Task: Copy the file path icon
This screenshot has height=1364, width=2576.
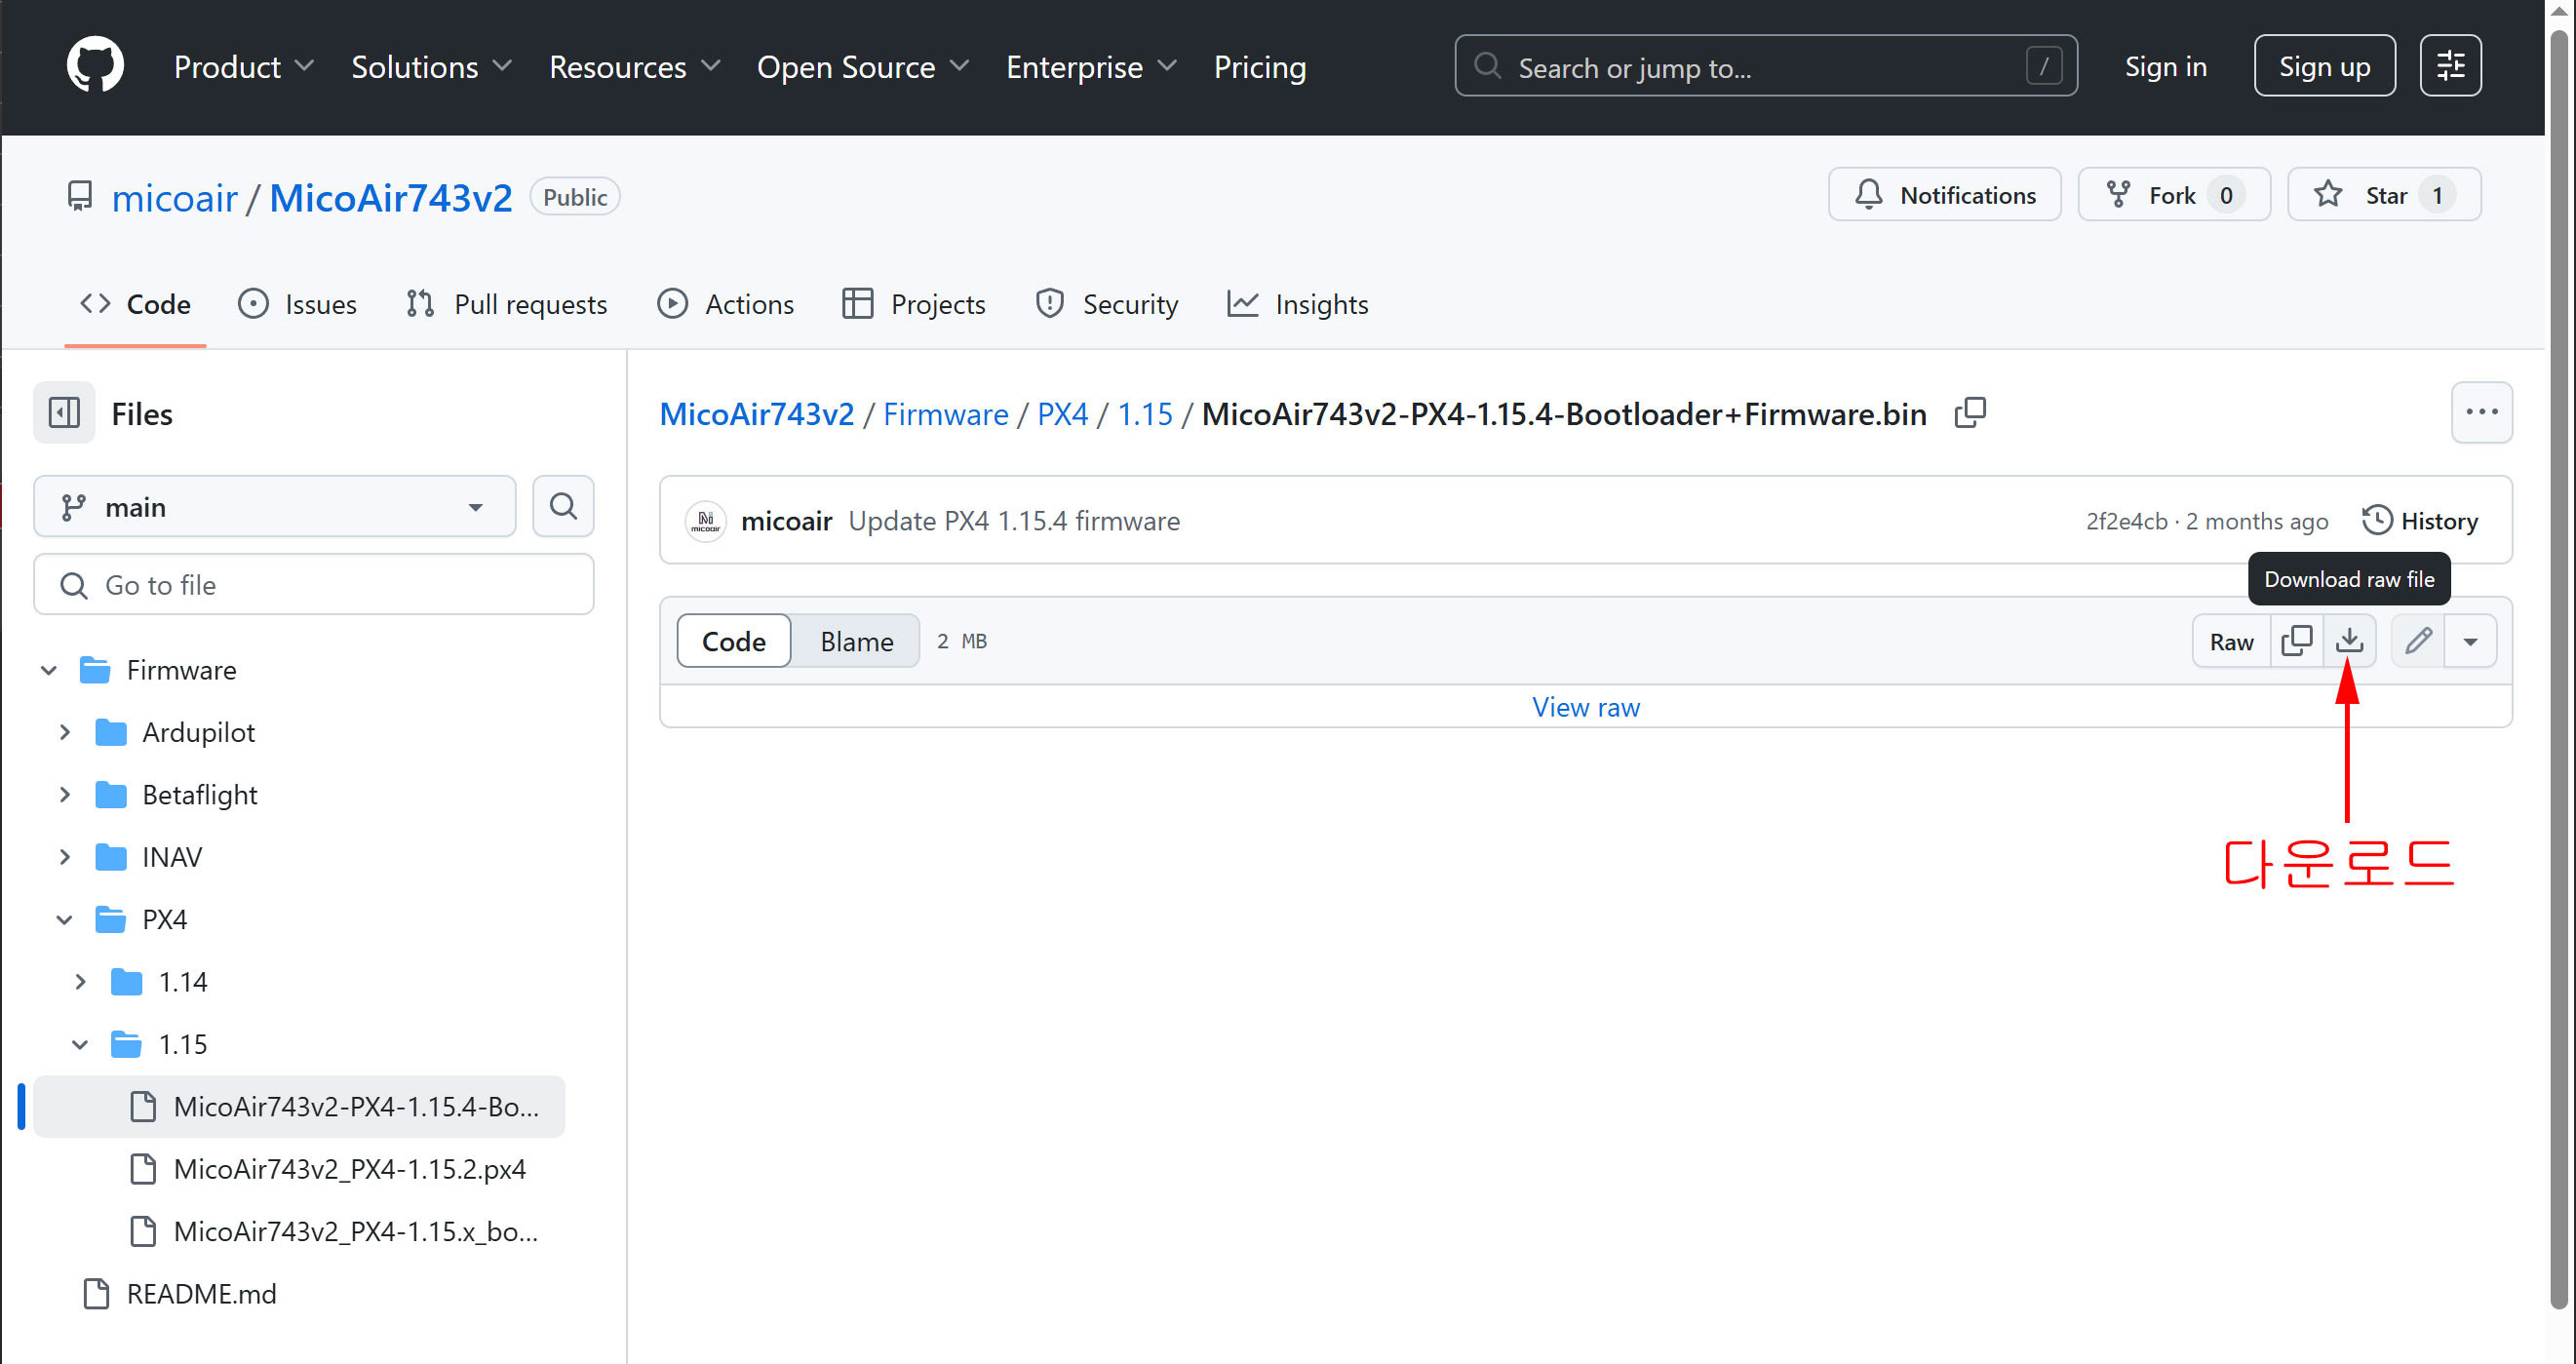Action: (1970, 413)
